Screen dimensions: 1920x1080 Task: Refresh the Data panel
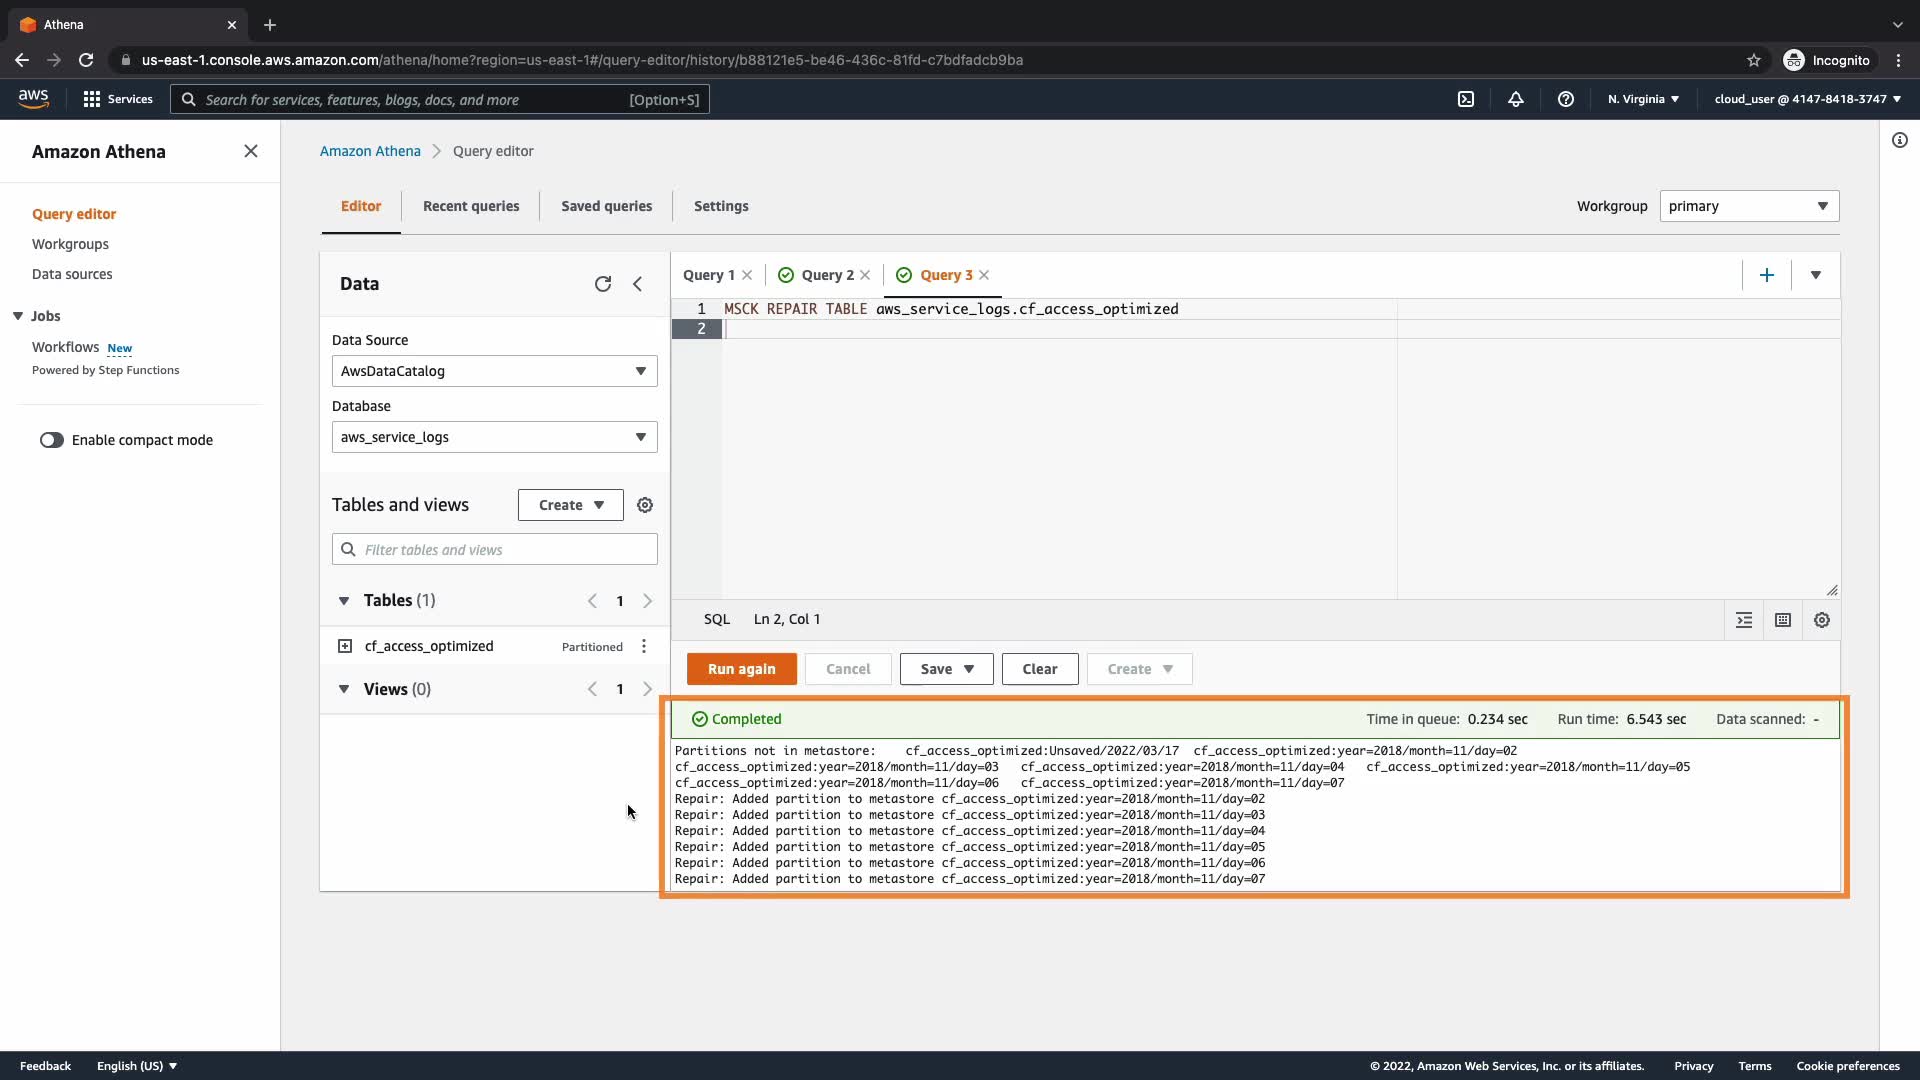[x=602, y=284]
